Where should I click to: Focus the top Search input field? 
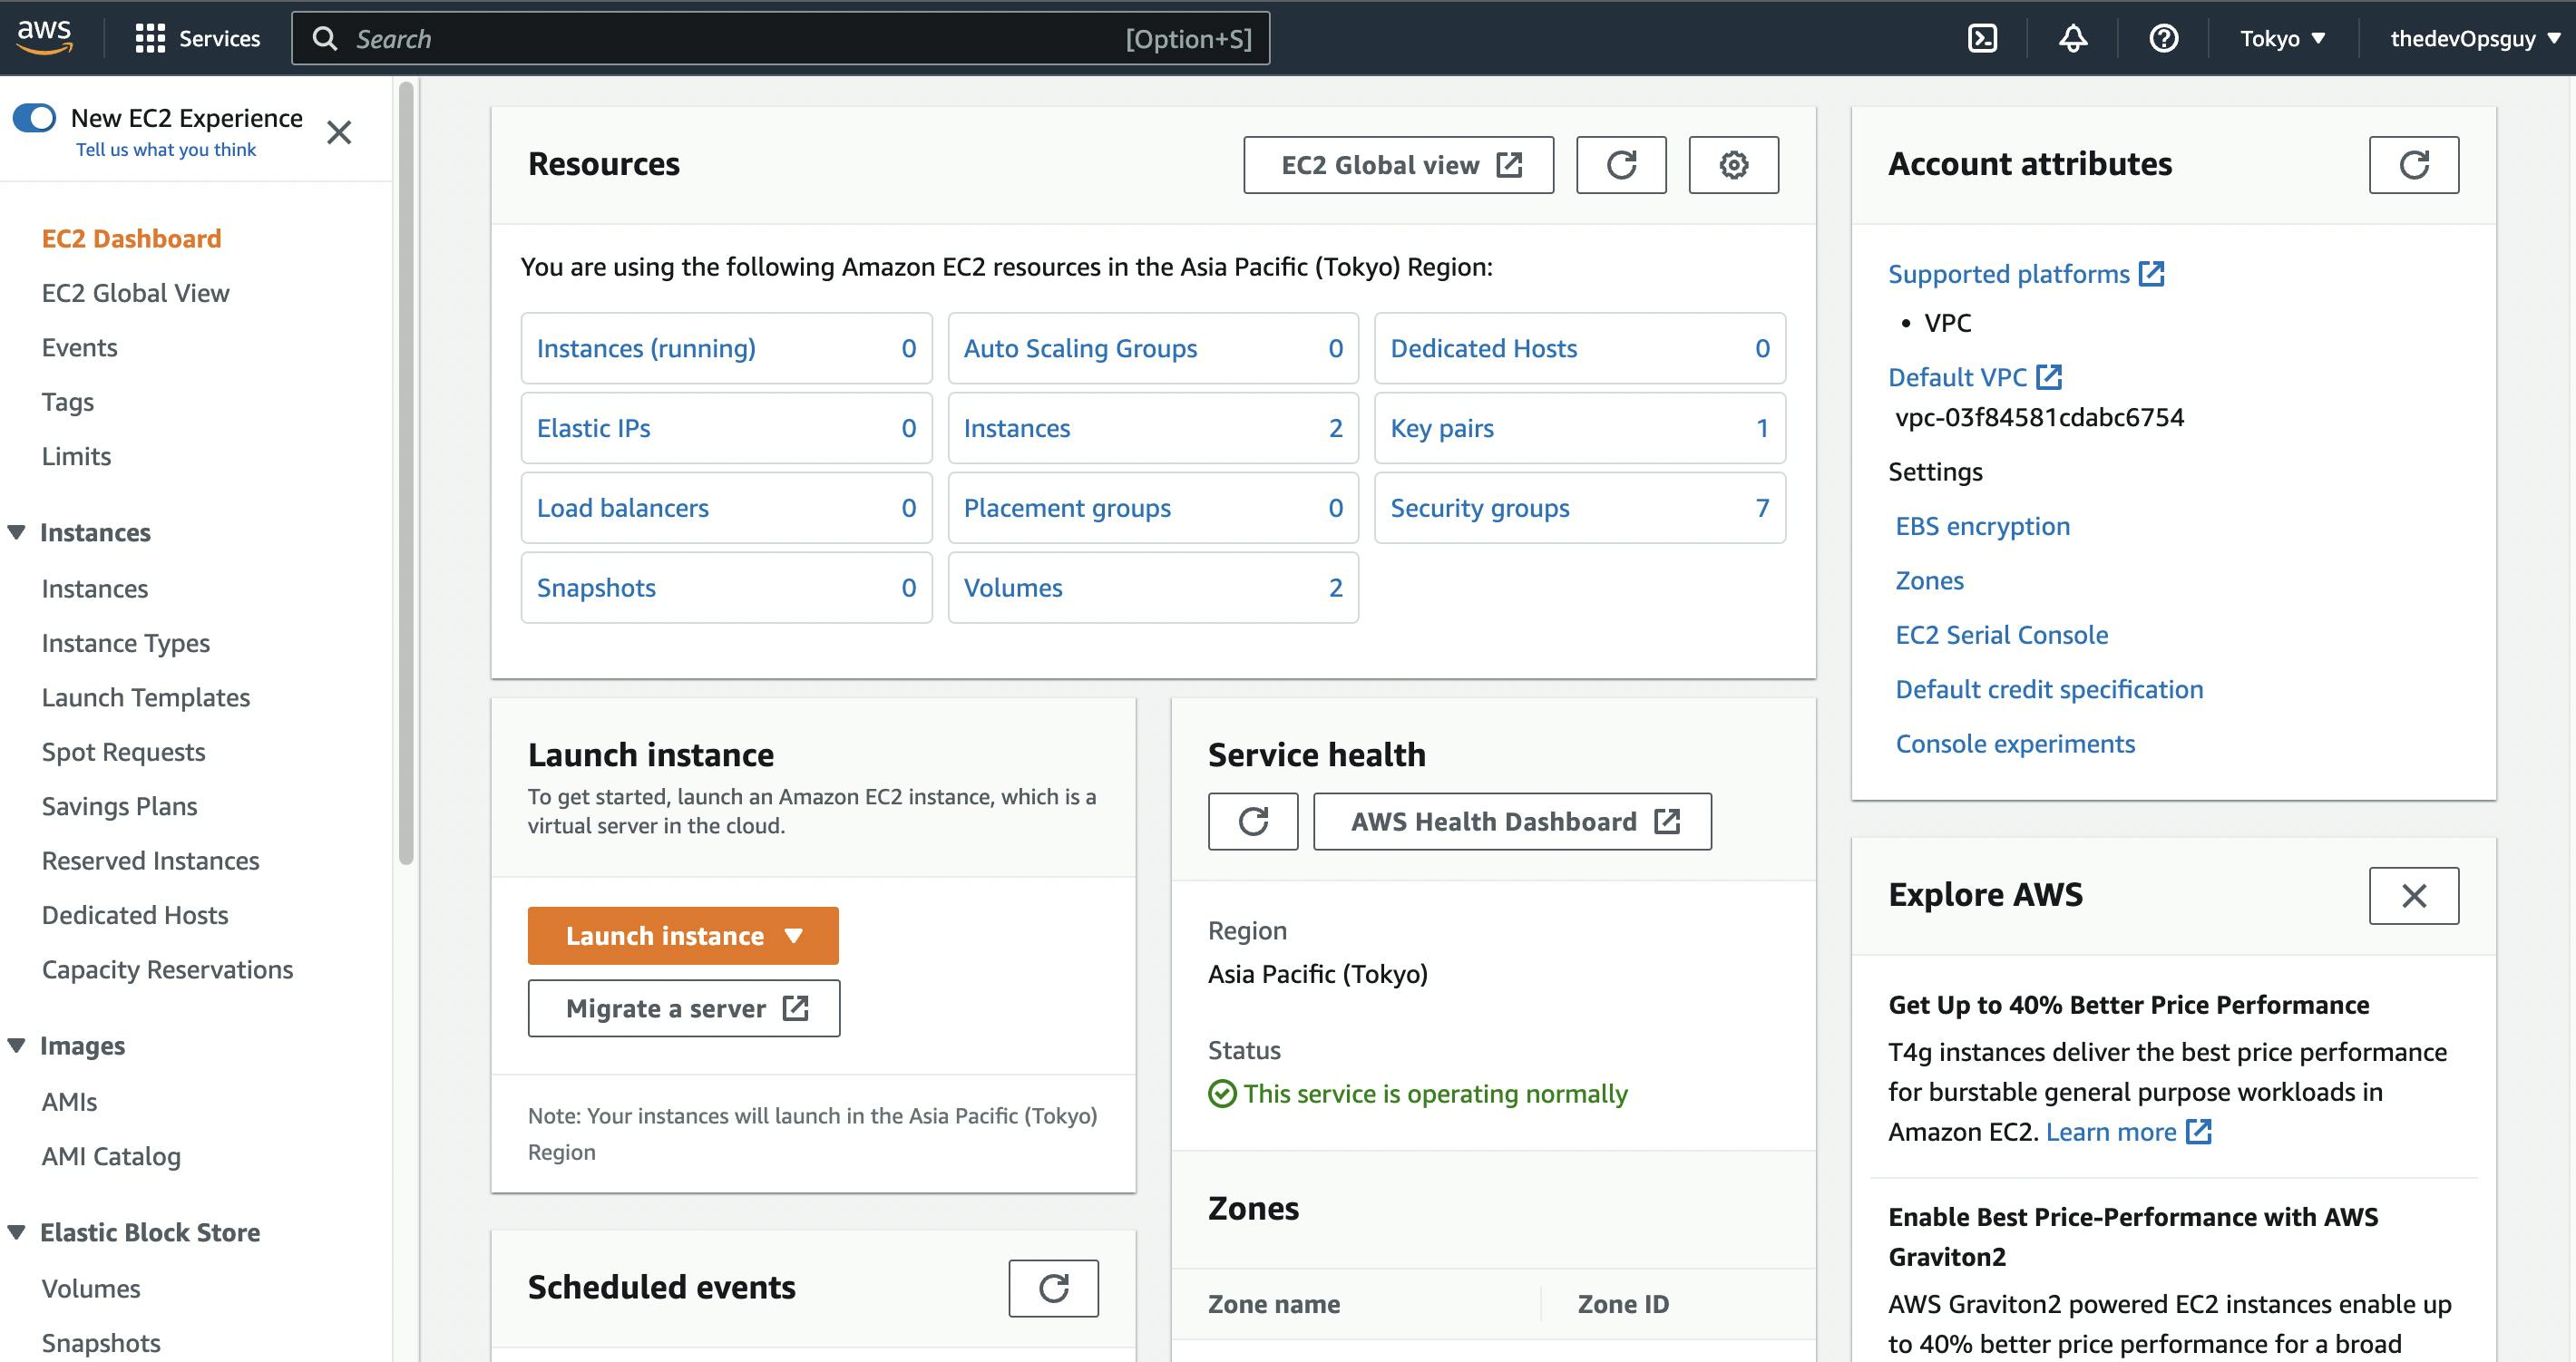tap(780, 38)
